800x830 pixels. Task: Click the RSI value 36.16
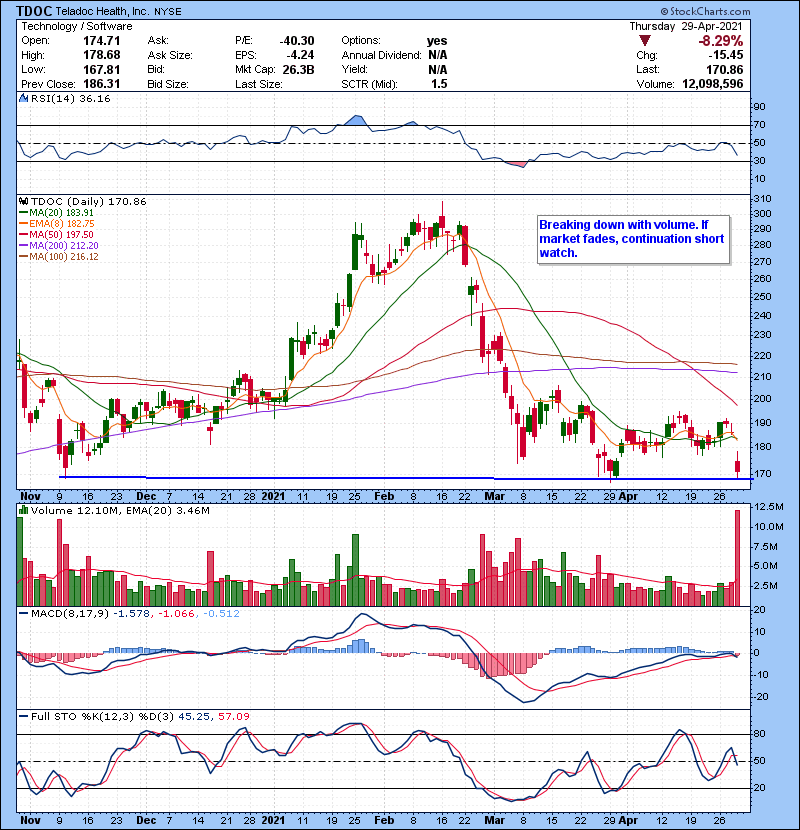[x=94, y=98]
